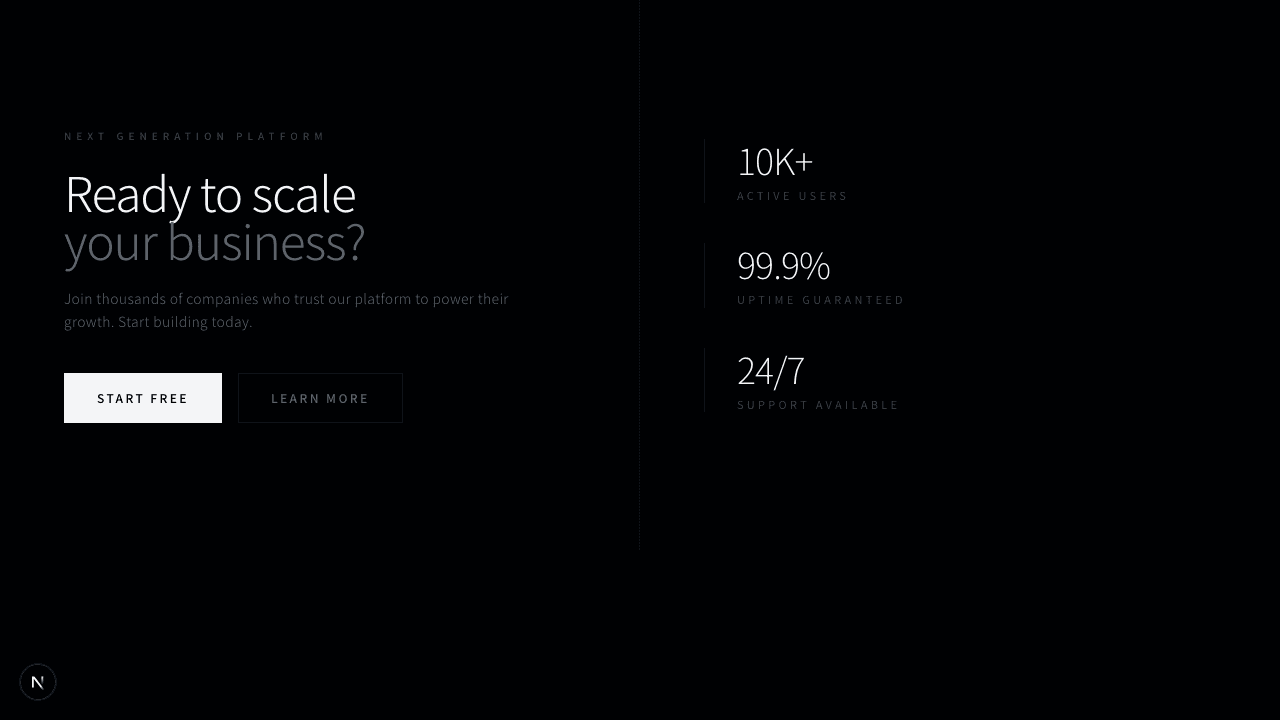1280x720 pixels.
Task: Click the "Start building today." sentence
Action: pos(185,322)
